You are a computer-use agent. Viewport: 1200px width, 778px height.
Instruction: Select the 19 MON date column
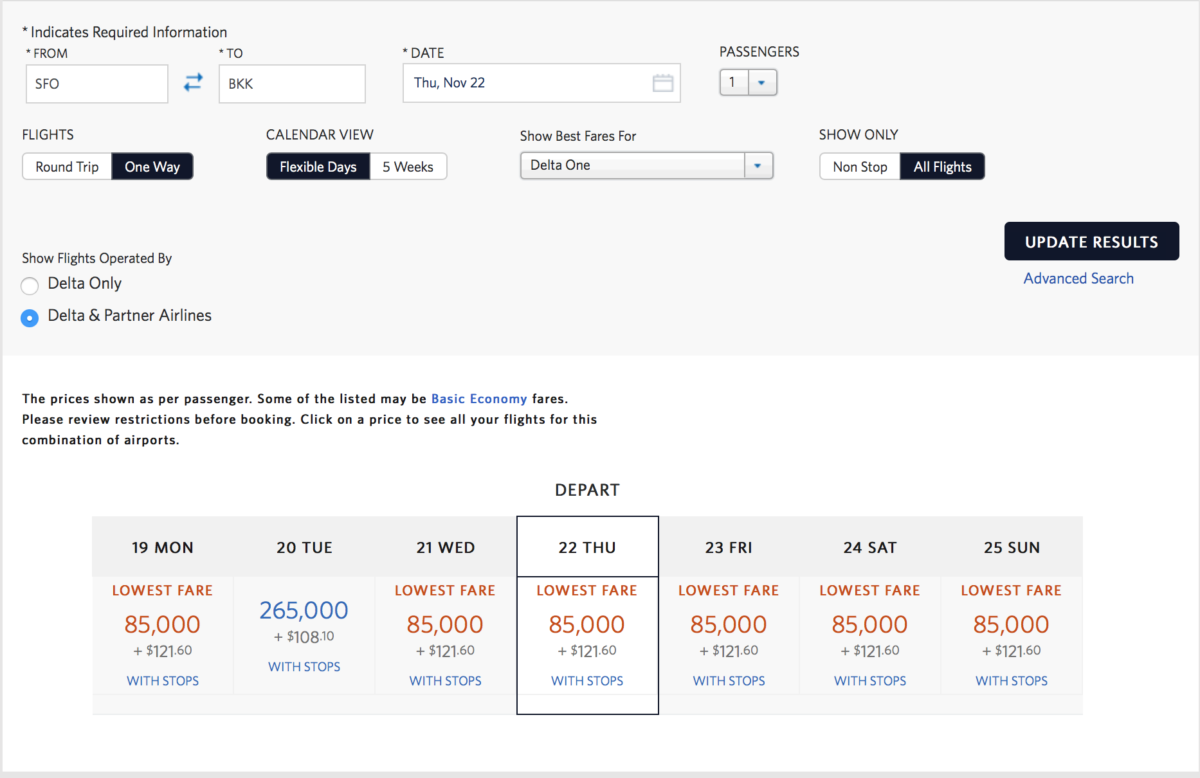pyautogui.click(x=163, y=548)
